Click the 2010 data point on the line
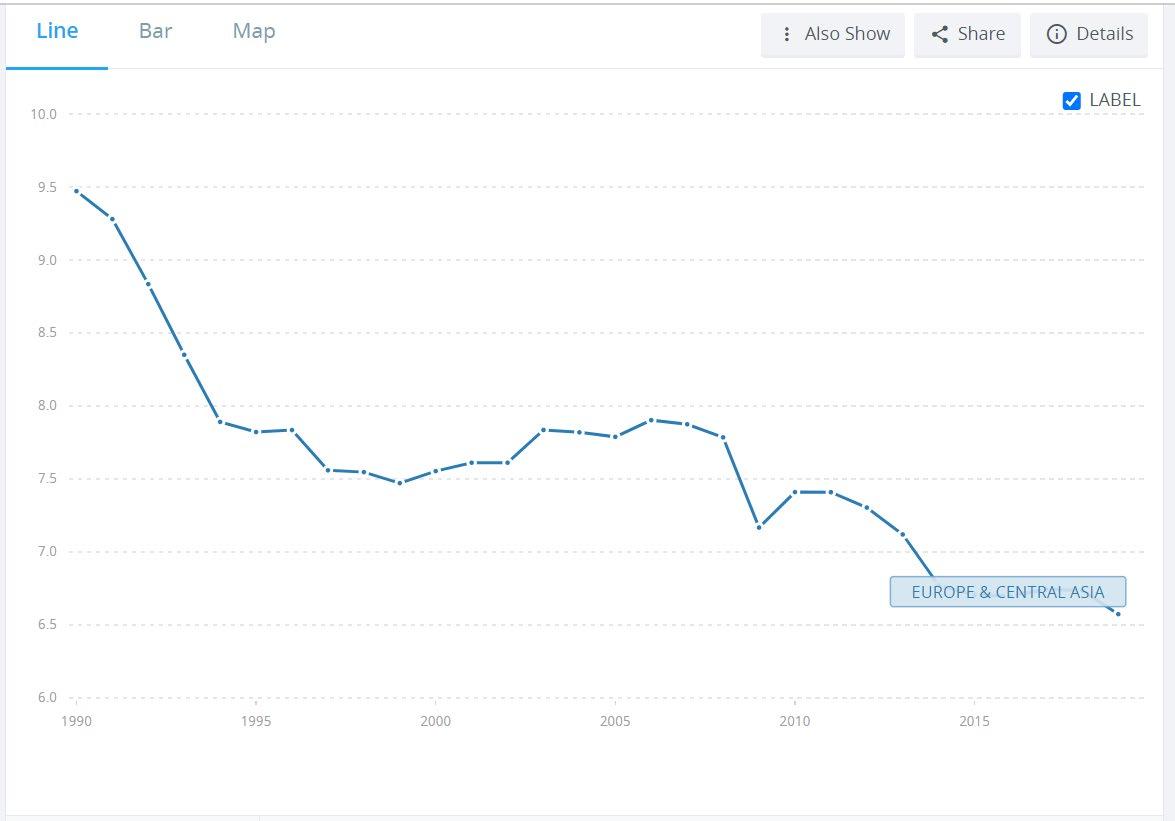 click(795, 492)
